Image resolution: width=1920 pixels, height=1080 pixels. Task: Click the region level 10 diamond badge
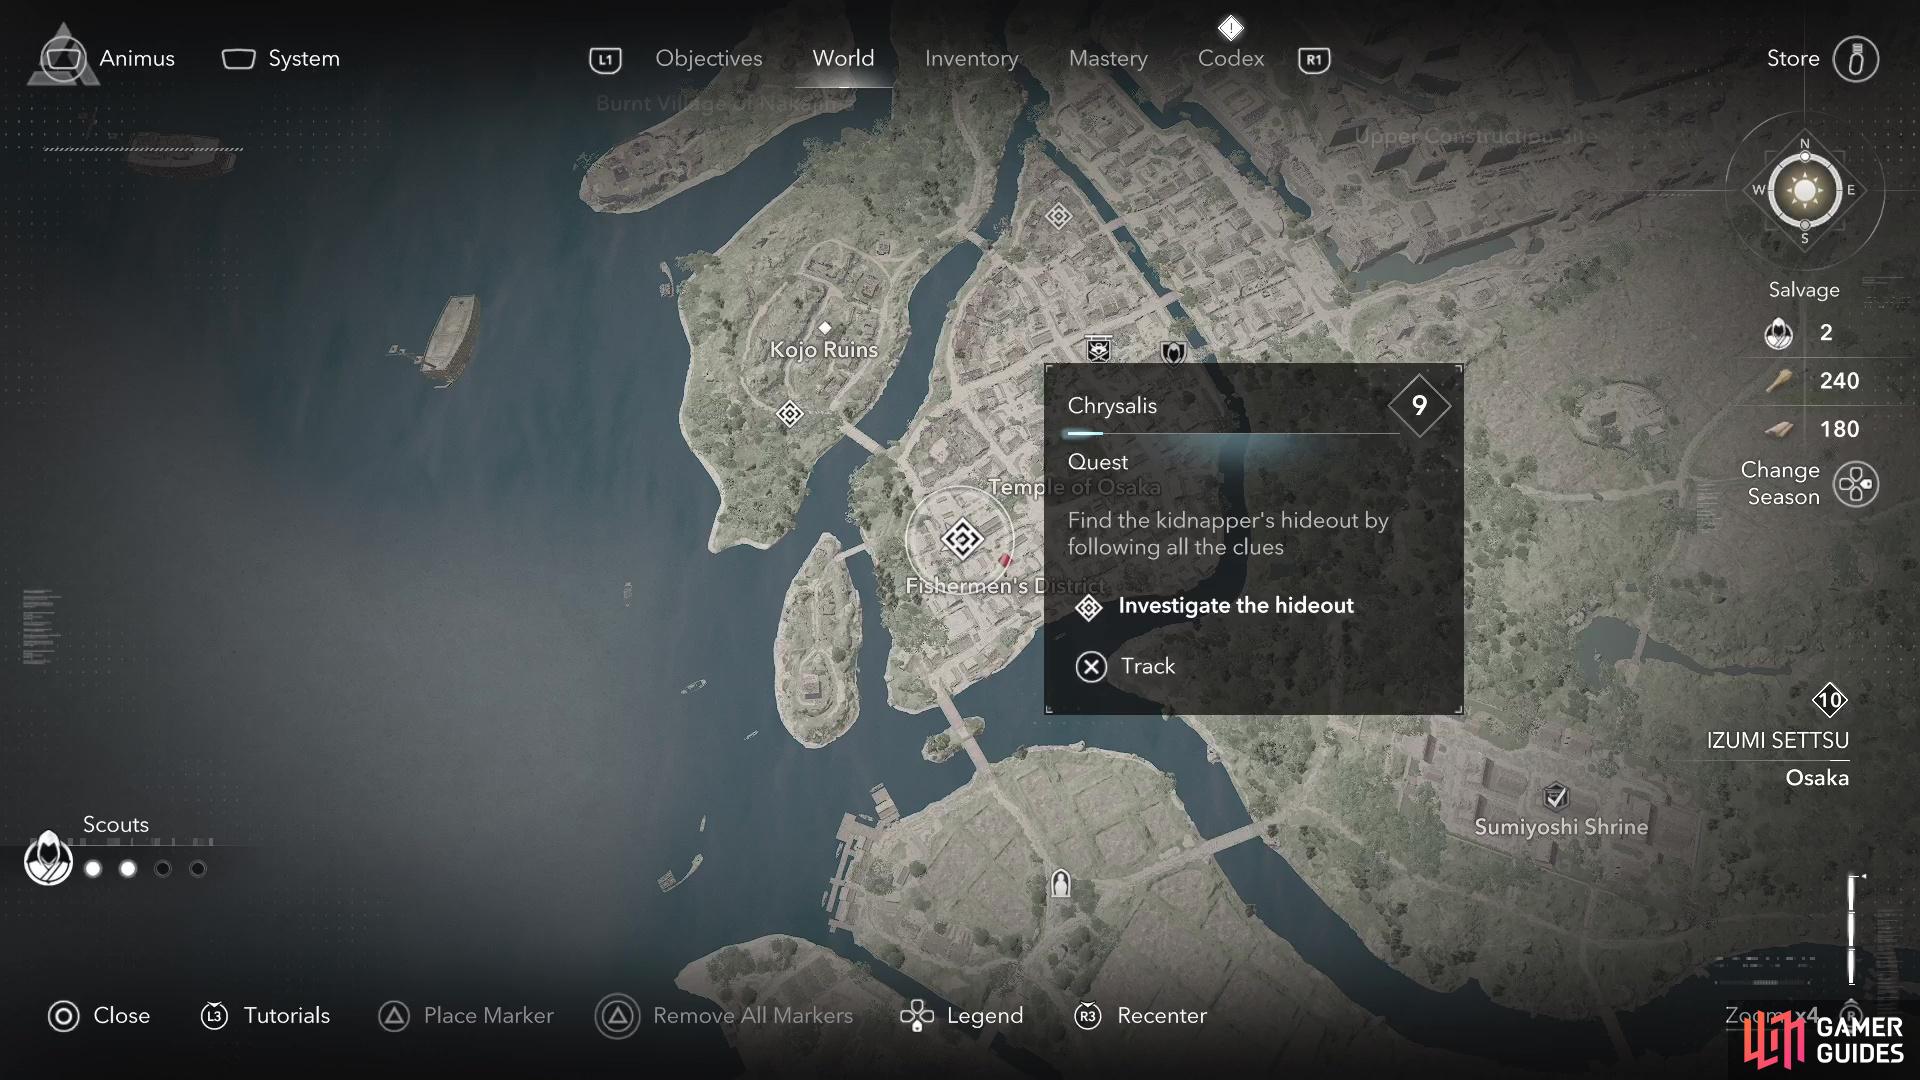tap(1829, 700)
